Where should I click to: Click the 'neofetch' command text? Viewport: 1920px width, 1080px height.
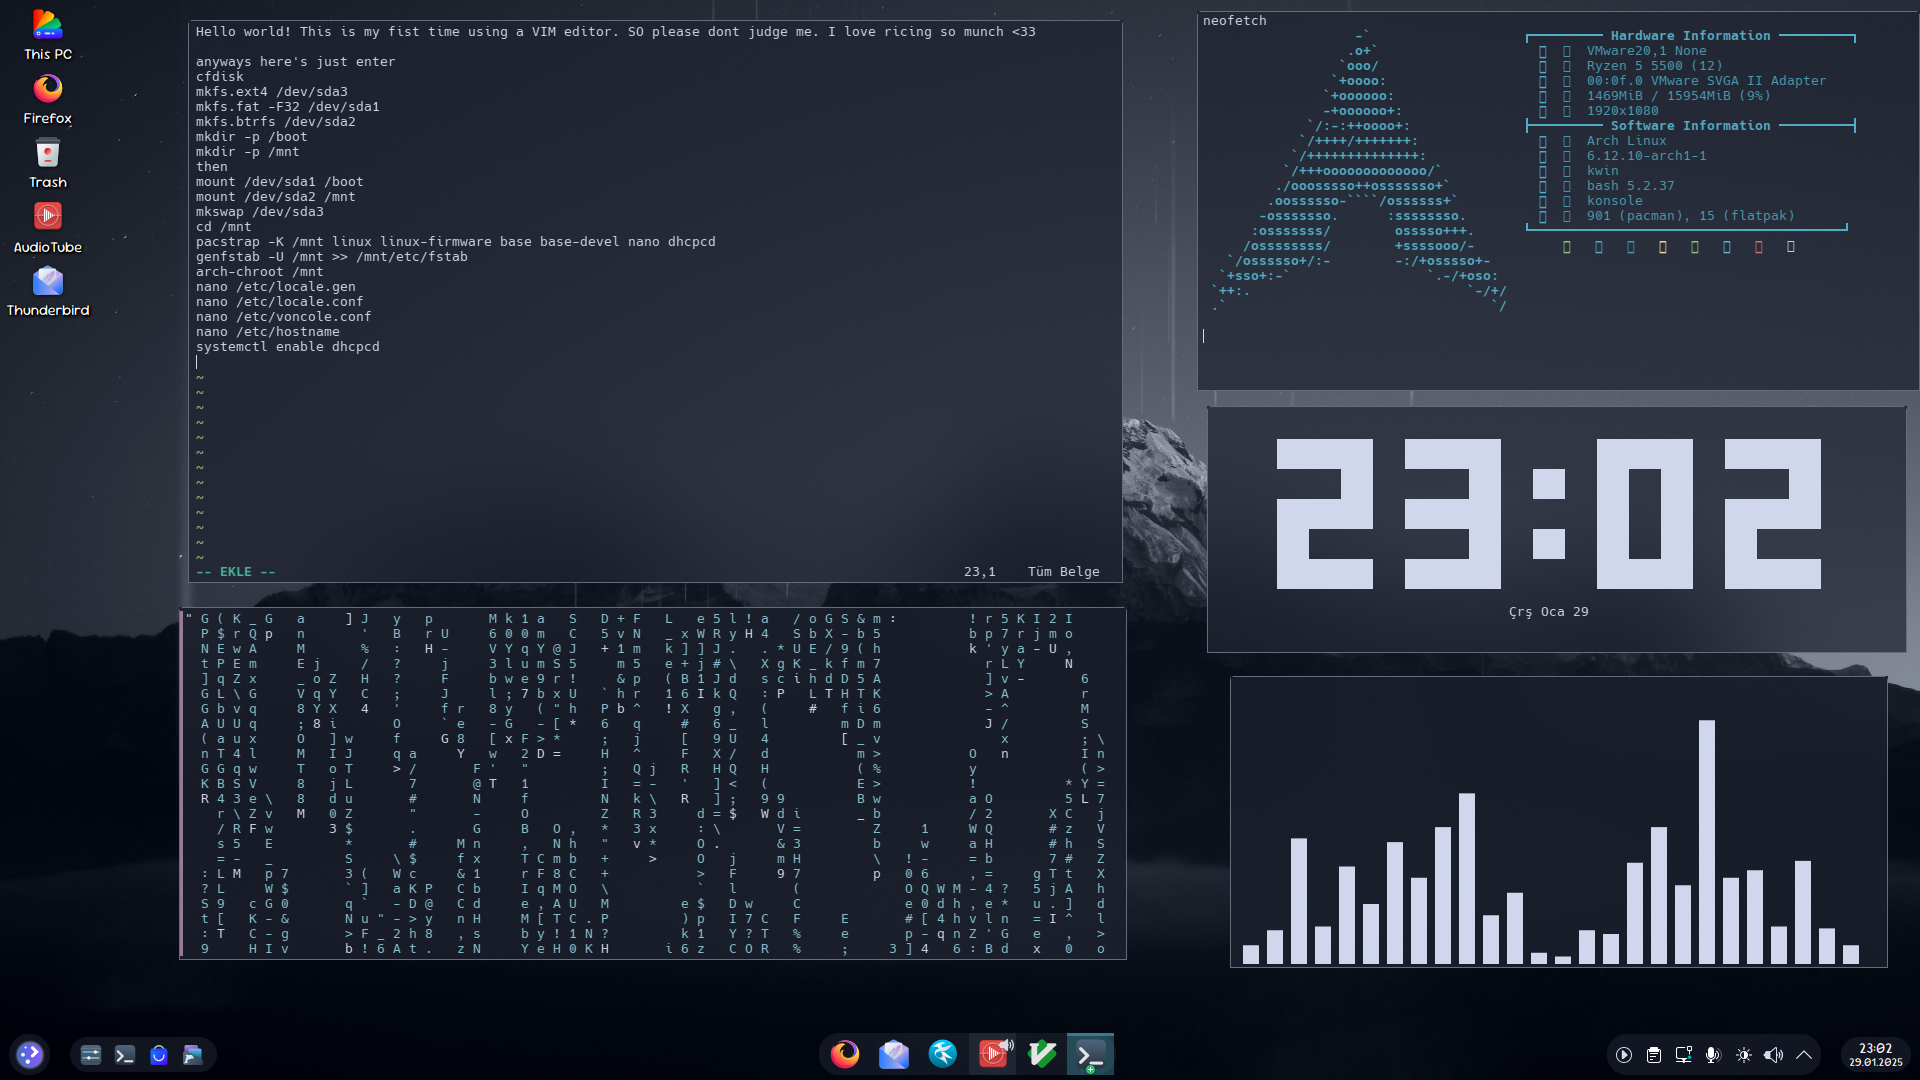[1235, 21]
